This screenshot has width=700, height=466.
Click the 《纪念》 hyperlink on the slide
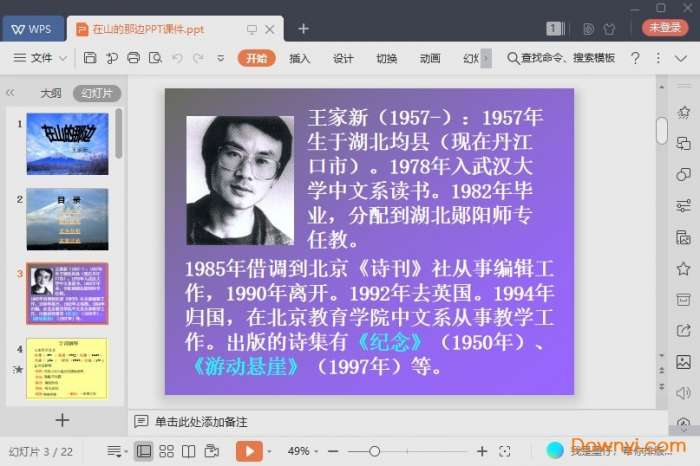click(390, 342)
